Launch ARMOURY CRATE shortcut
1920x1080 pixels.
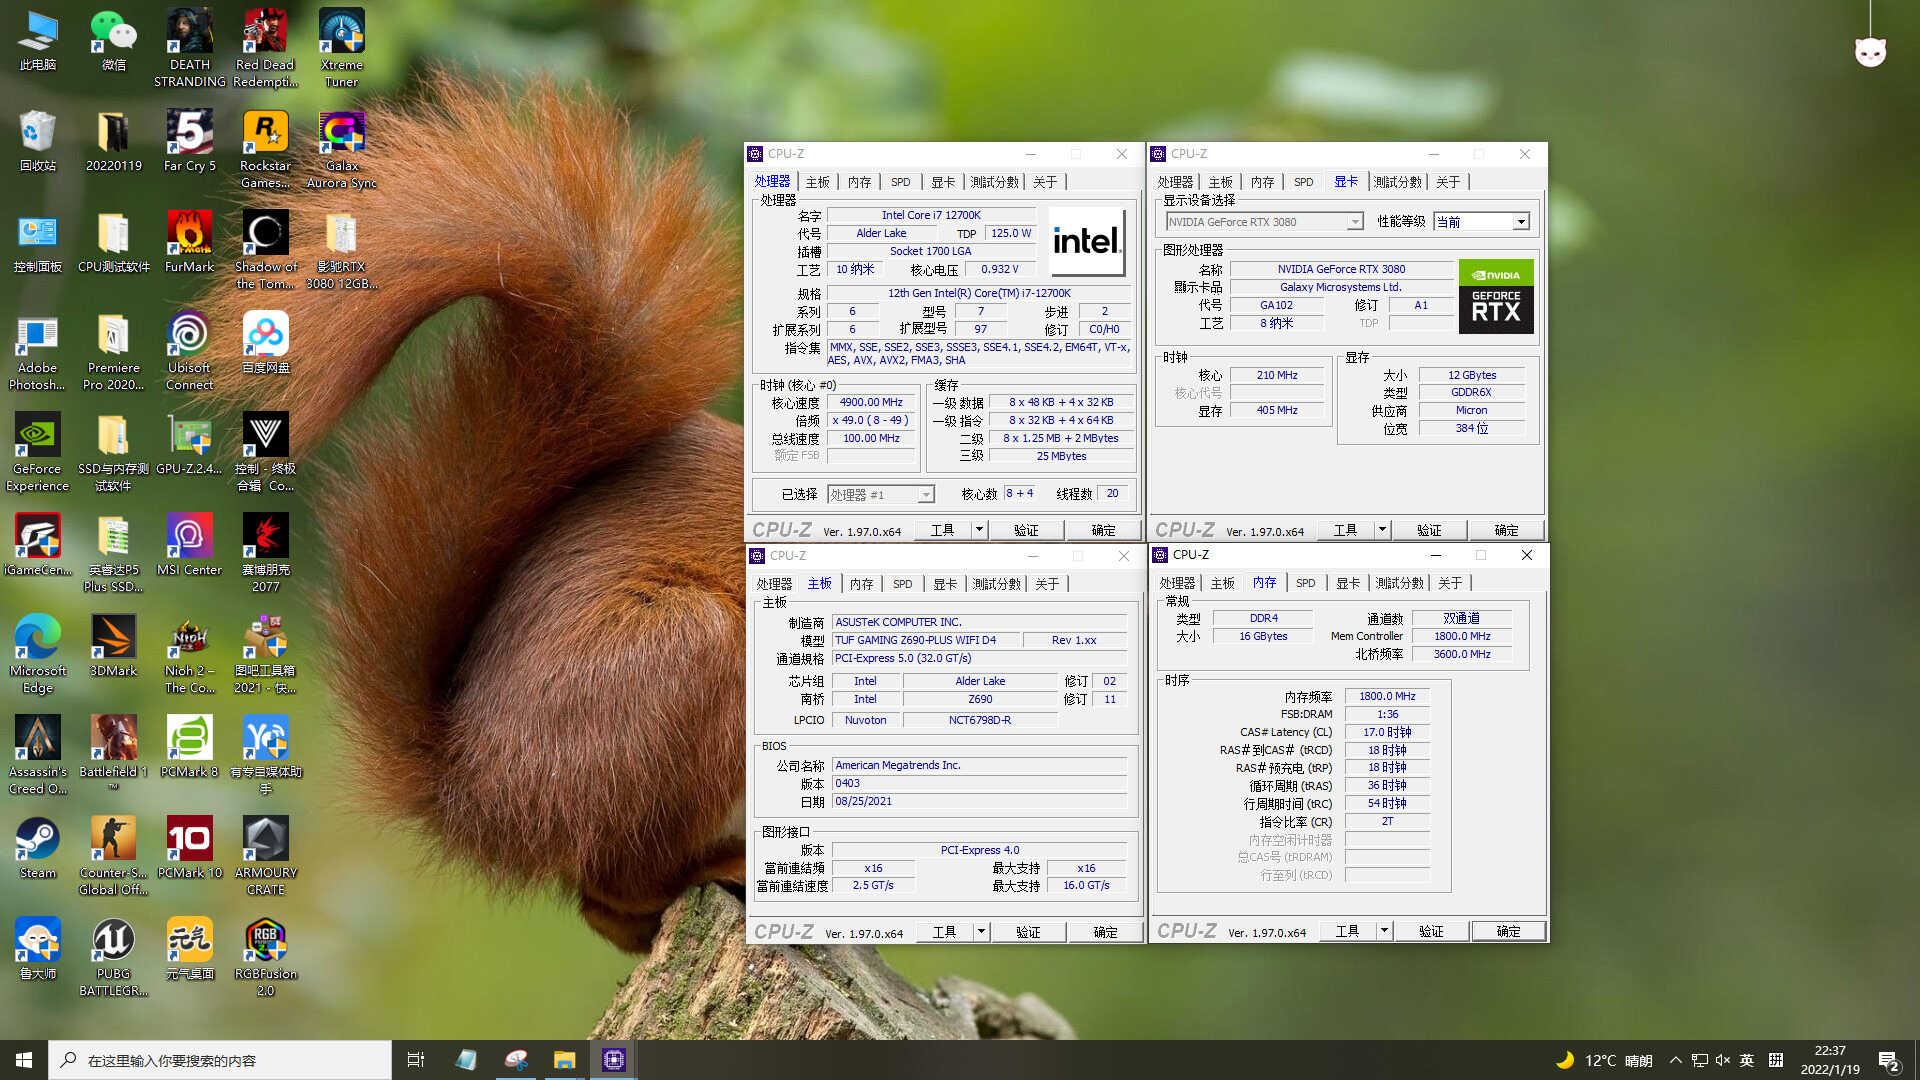(x=265, y=857)
